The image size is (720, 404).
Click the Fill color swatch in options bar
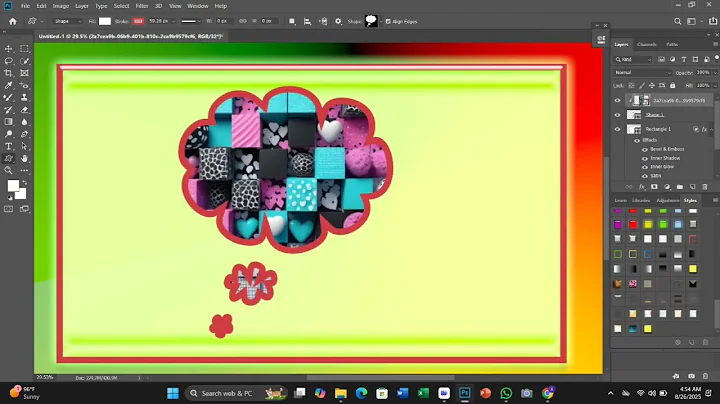pyautogui.click(x=105, y=21)
